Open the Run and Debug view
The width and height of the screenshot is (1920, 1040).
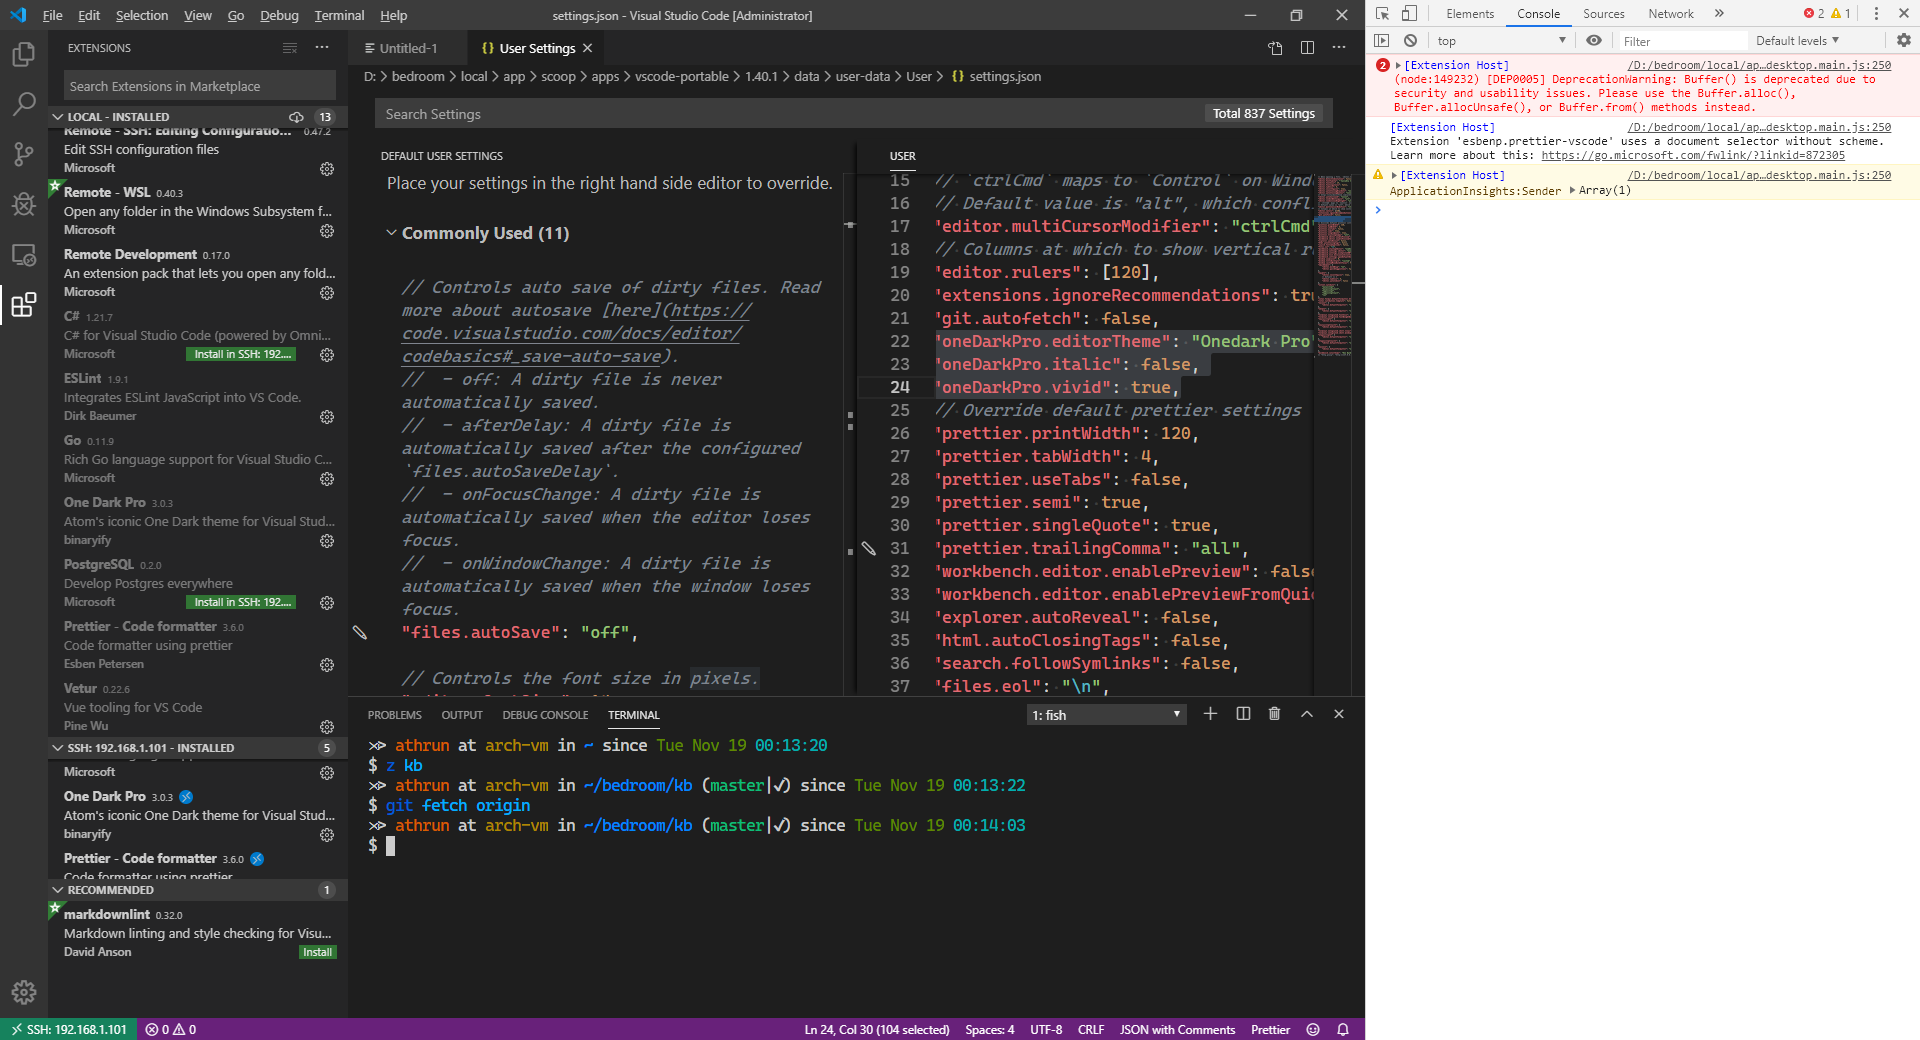pyautogui.click(x=23, y=204)
